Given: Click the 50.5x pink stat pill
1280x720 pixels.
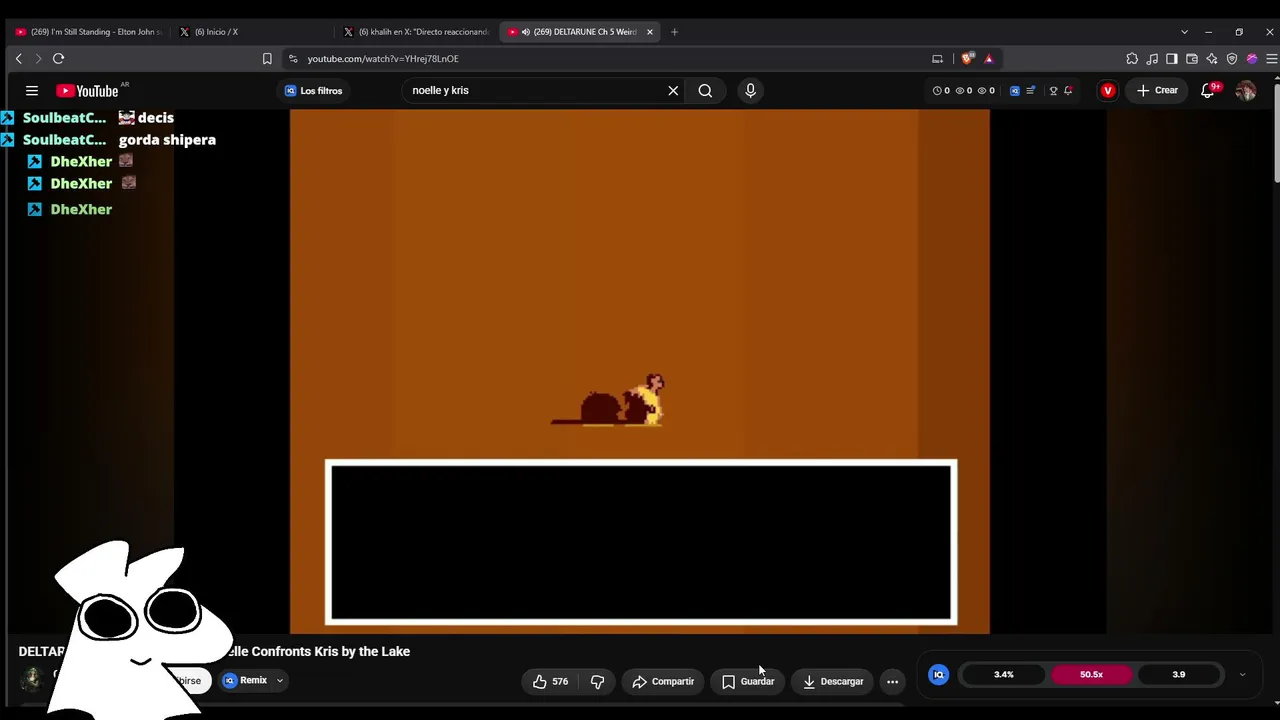Looking at the screenshot, I should point(1091,675).
